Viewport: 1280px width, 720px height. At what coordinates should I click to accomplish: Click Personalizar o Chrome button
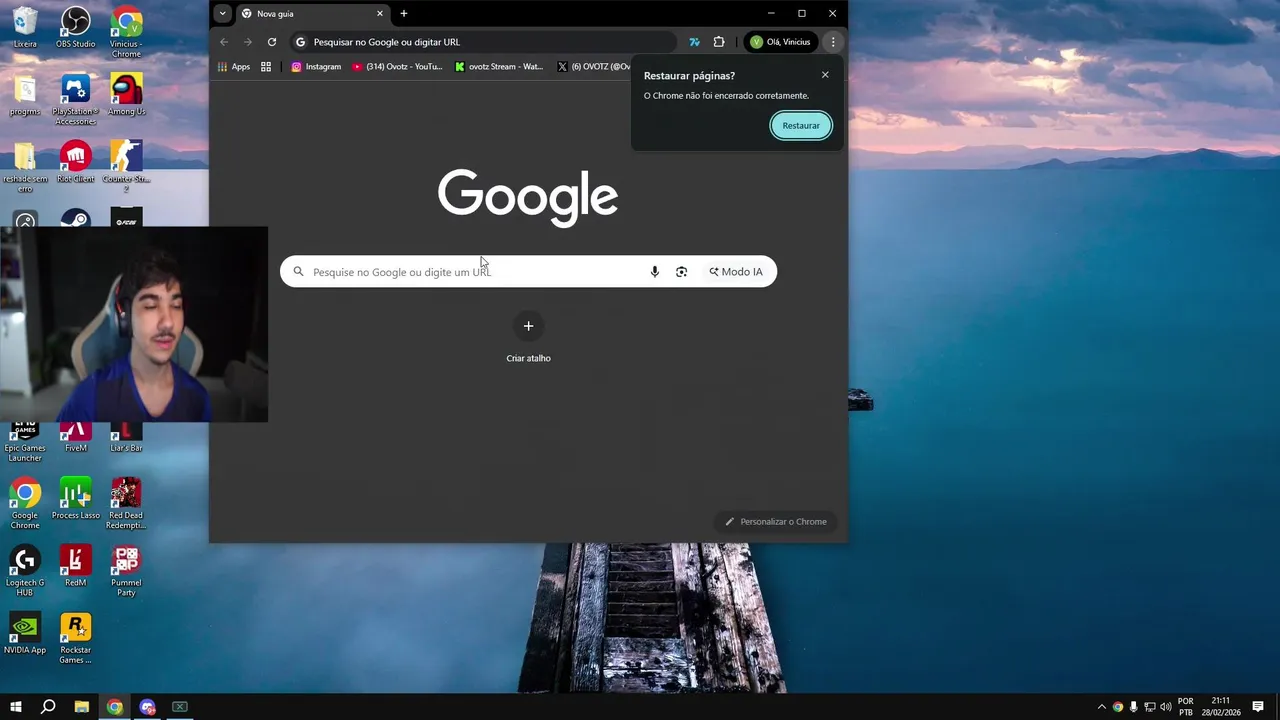[776, 522]
